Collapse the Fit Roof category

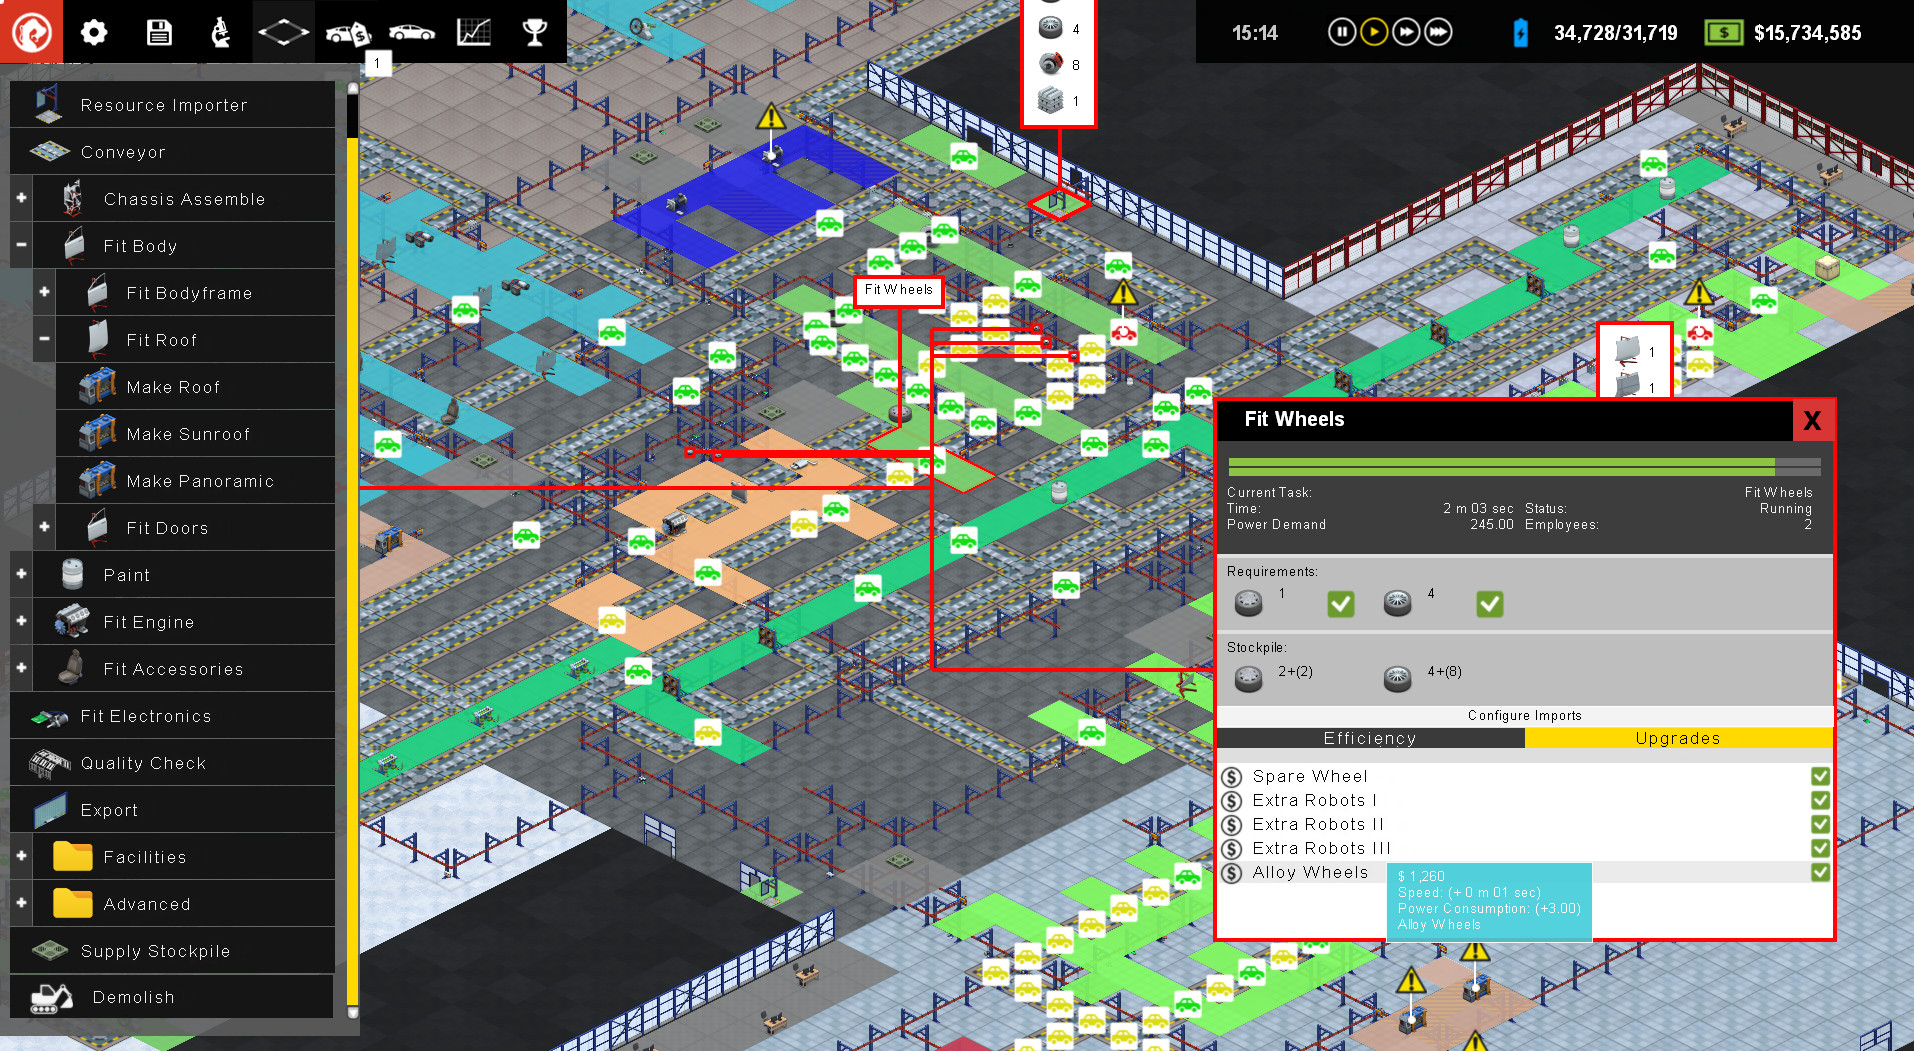43,339
